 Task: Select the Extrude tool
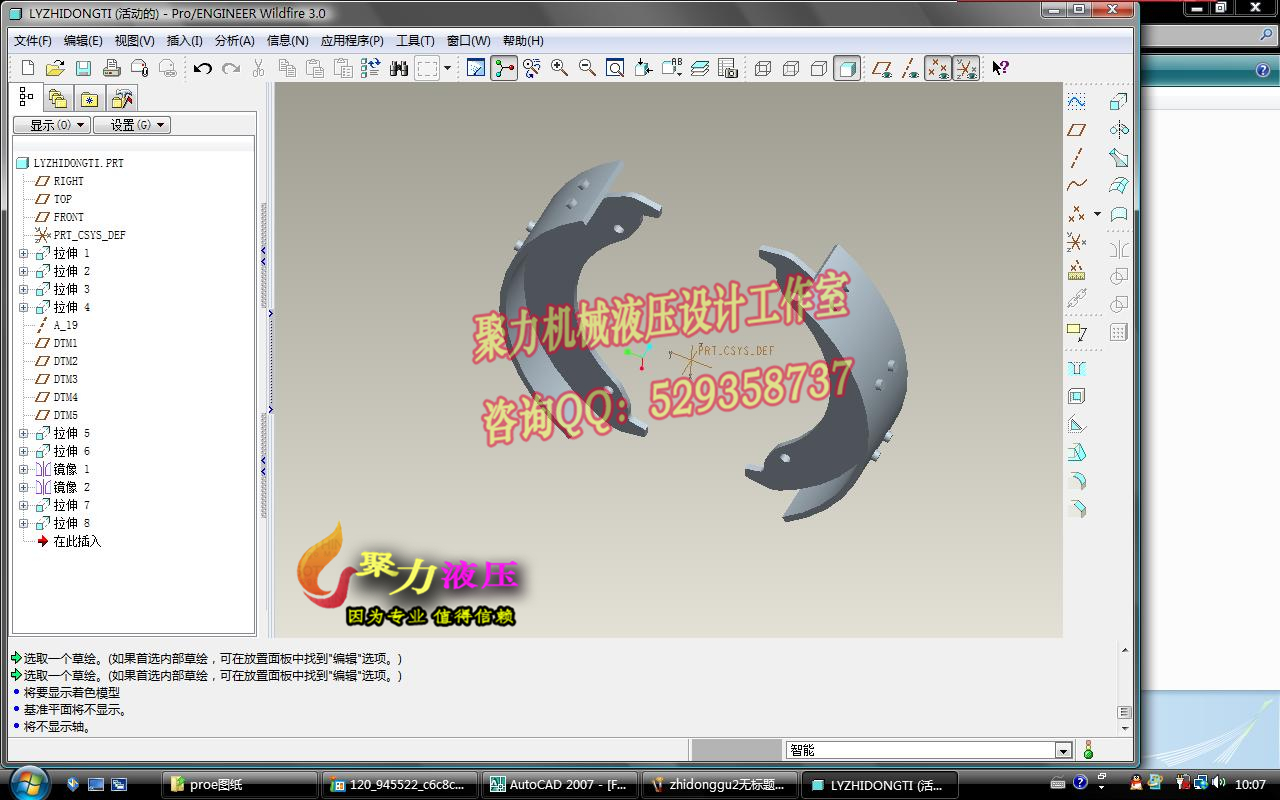click(x=1117, y=101)
